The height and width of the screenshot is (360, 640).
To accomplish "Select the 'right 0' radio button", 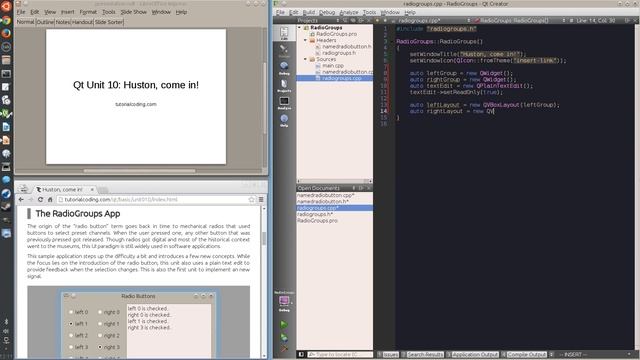I will [x=100, y=312].
